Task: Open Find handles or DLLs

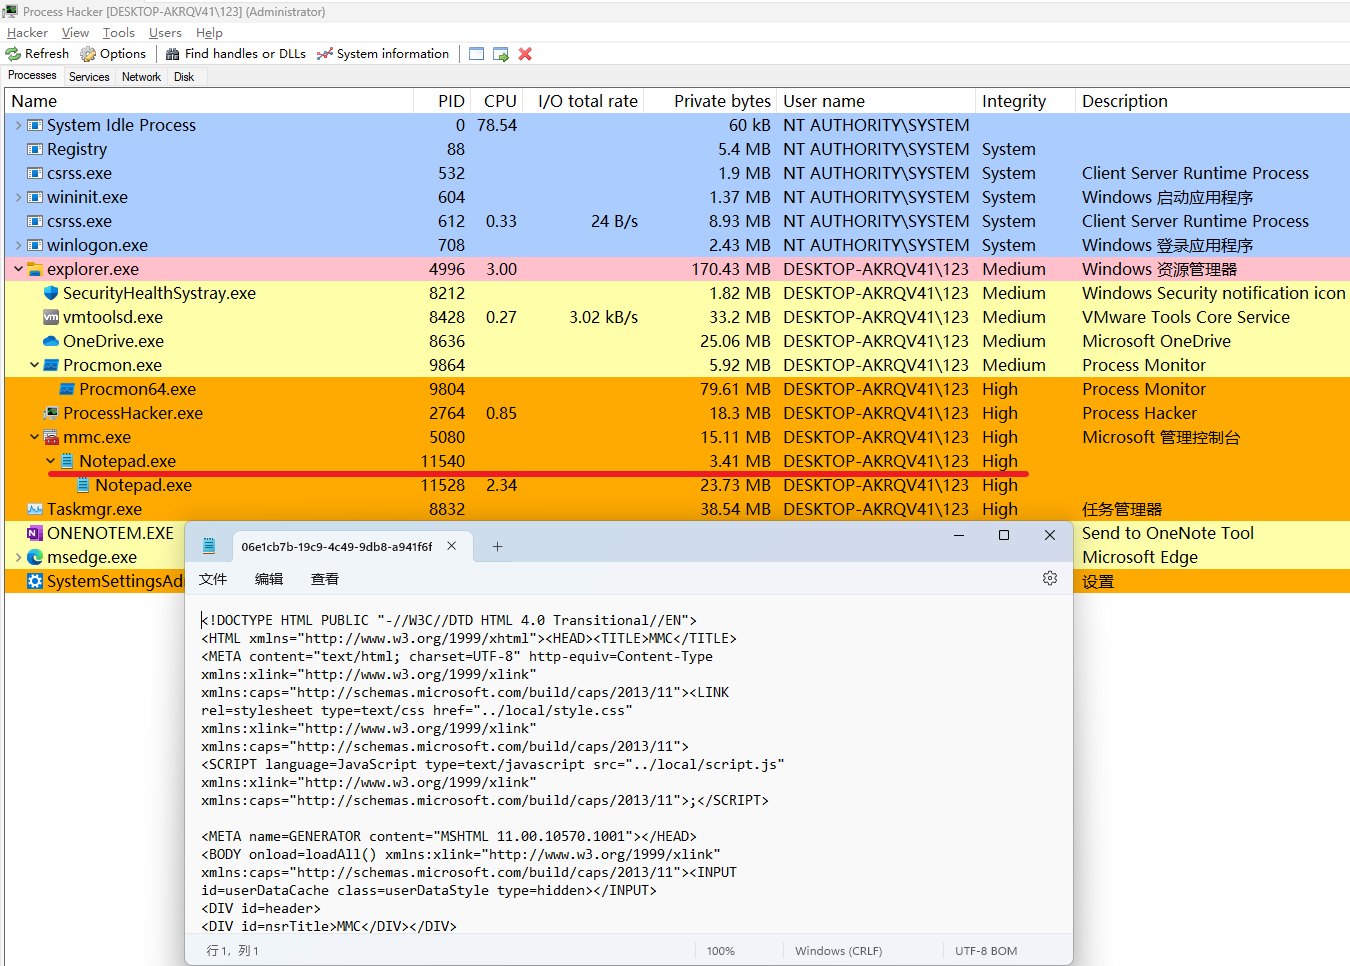Action: tap(236, 54)
